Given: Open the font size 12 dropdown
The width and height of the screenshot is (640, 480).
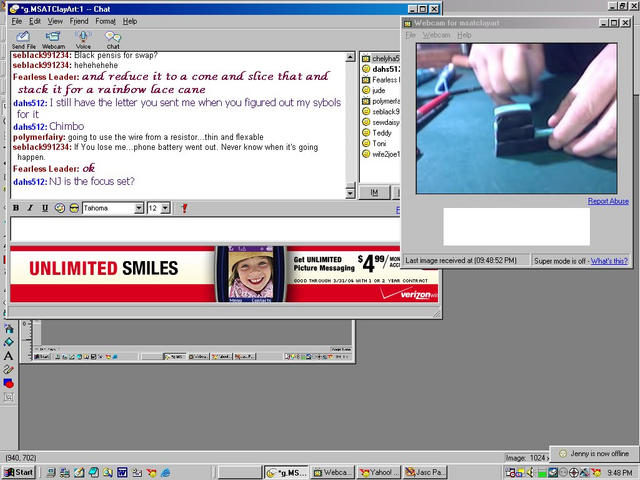Looking at the screenshot, I should 165,208.
